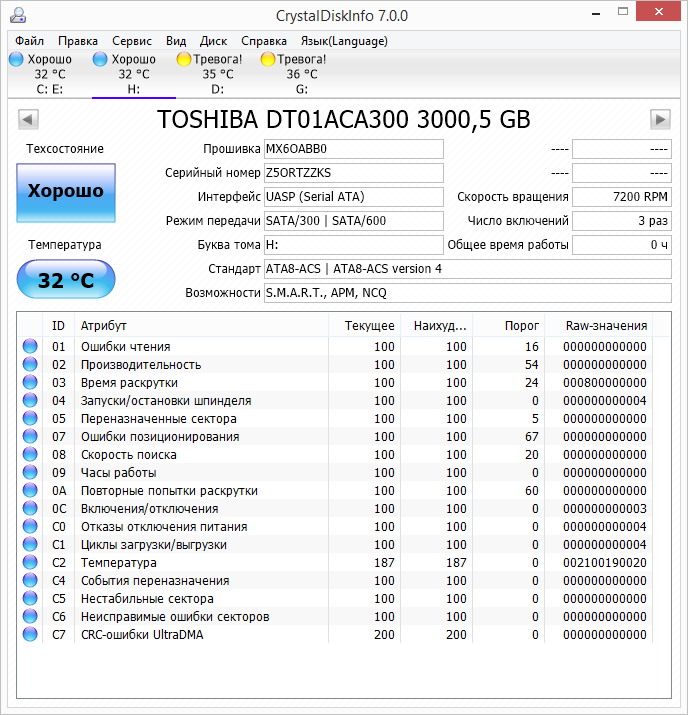Click the status orb for attribute 02
Image resolution: width=688 pixels, height=715 pixels.
(30, 364)
